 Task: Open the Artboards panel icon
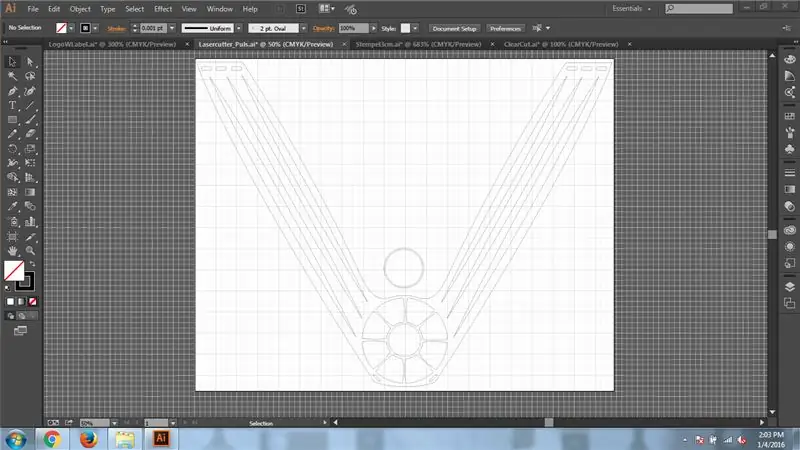[790, 304]
